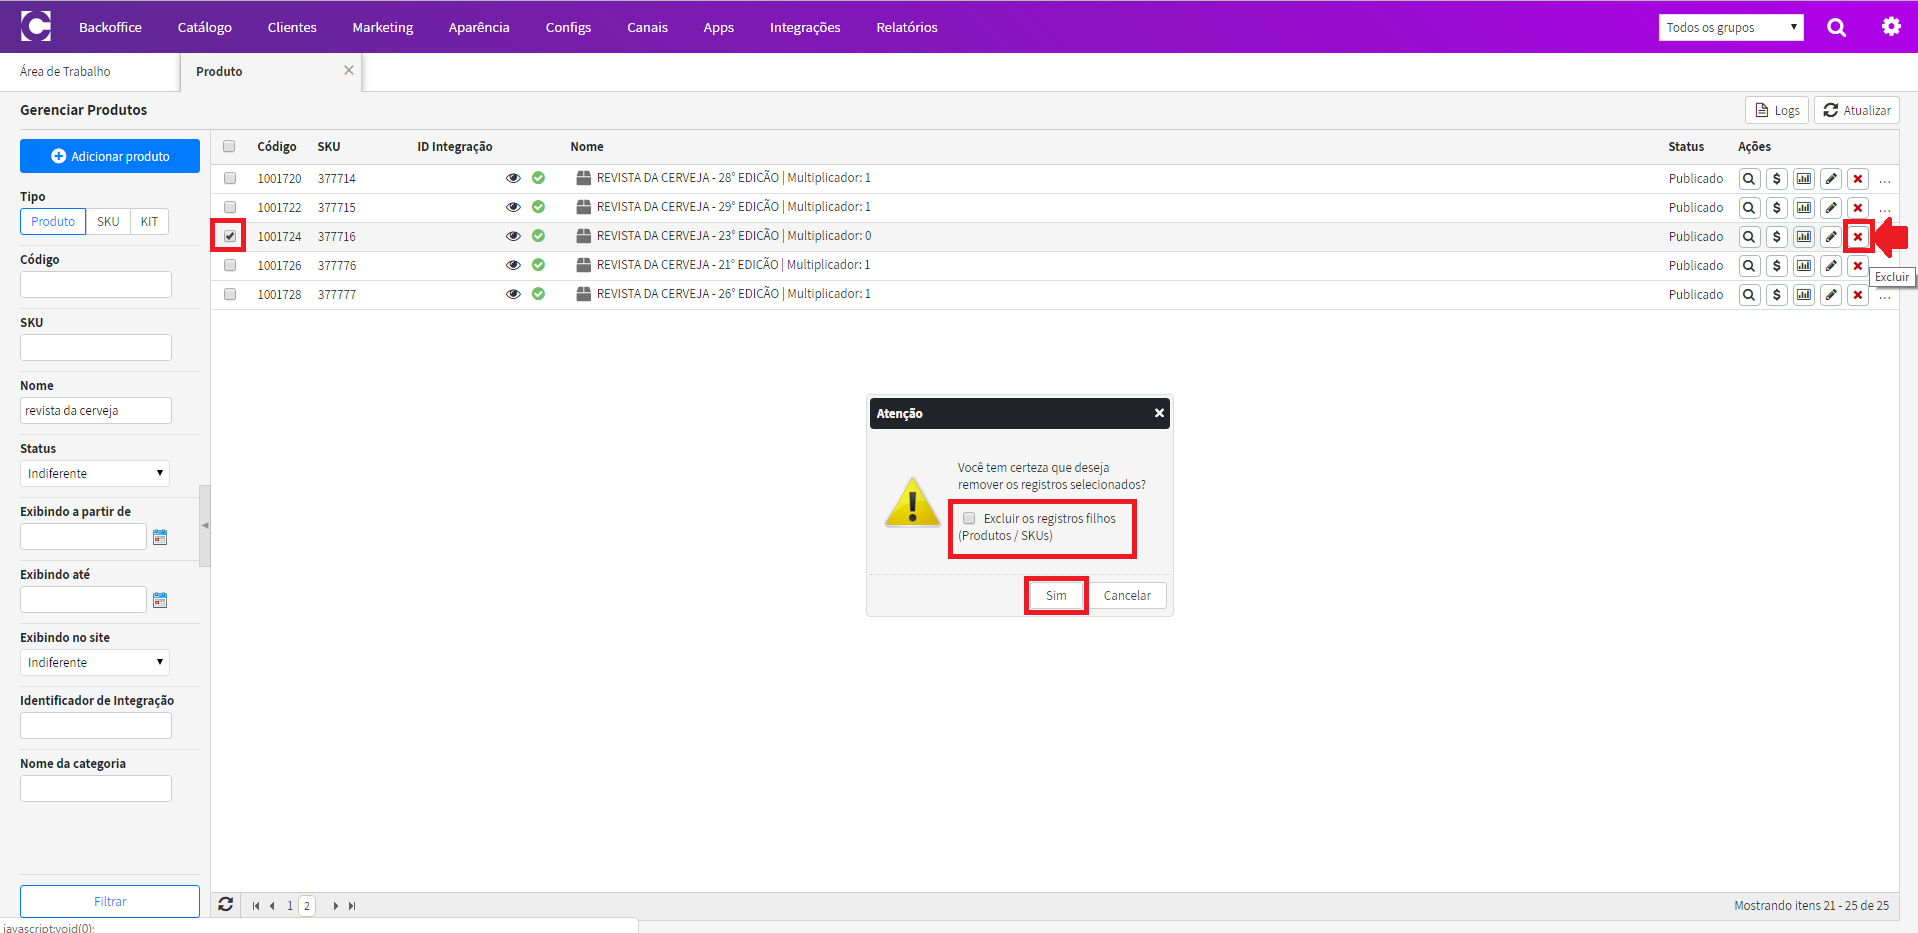View details of product 1001720 with magnifier icon
This screenshot has height=933, width=1918.
coord(1749,179)
